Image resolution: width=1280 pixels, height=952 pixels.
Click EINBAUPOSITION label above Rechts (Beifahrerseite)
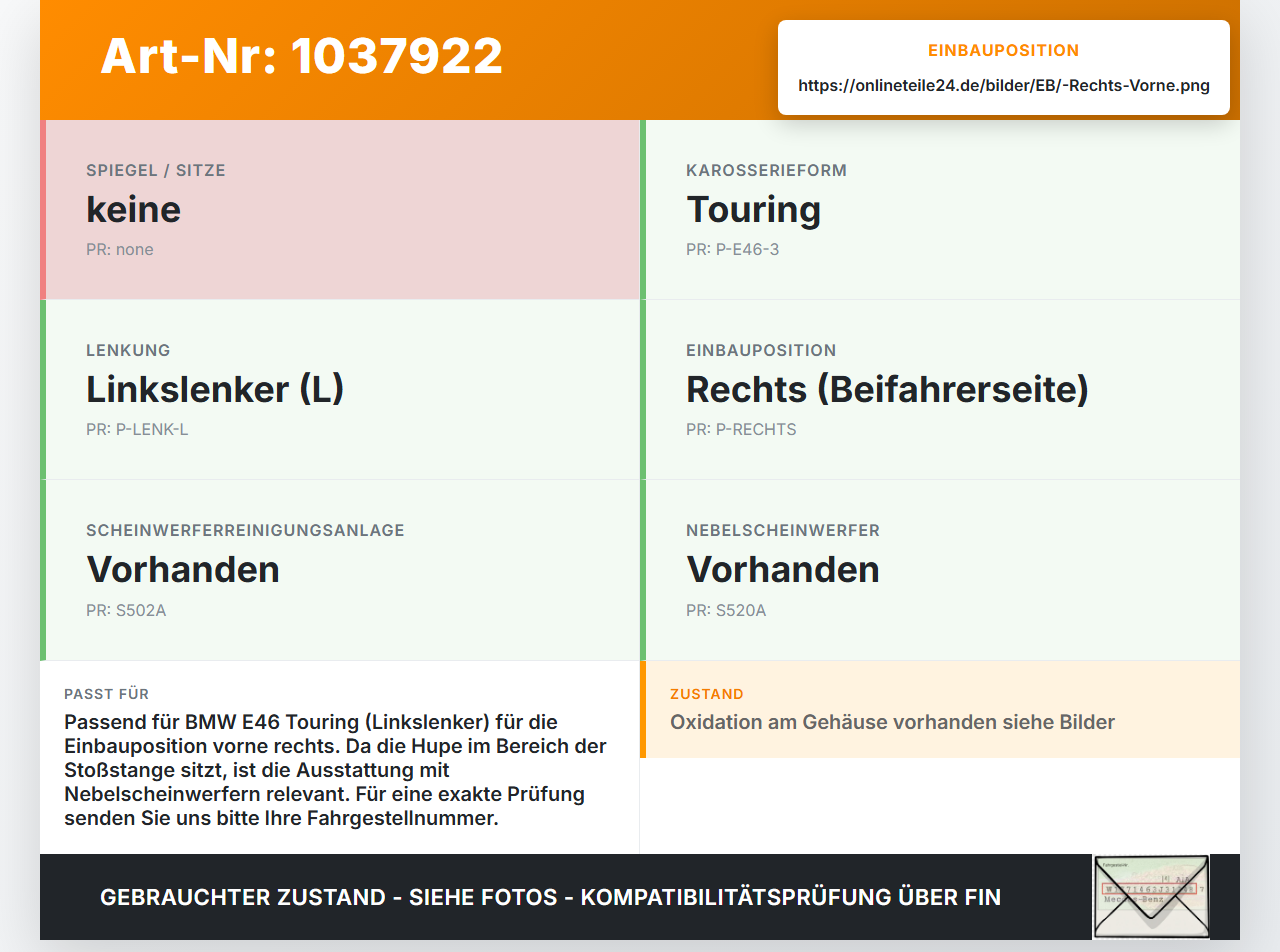click(761, 351)
